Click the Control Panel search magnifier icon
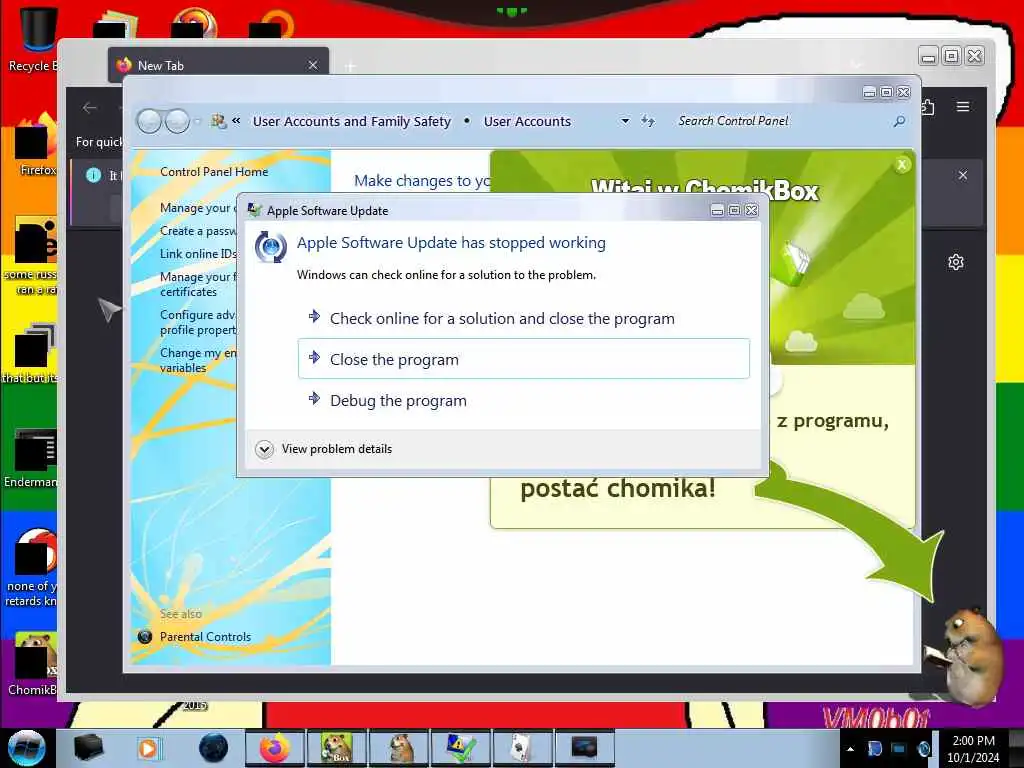Image resolution: width=1024 pixels, height=768 pixels. (899, 121)
